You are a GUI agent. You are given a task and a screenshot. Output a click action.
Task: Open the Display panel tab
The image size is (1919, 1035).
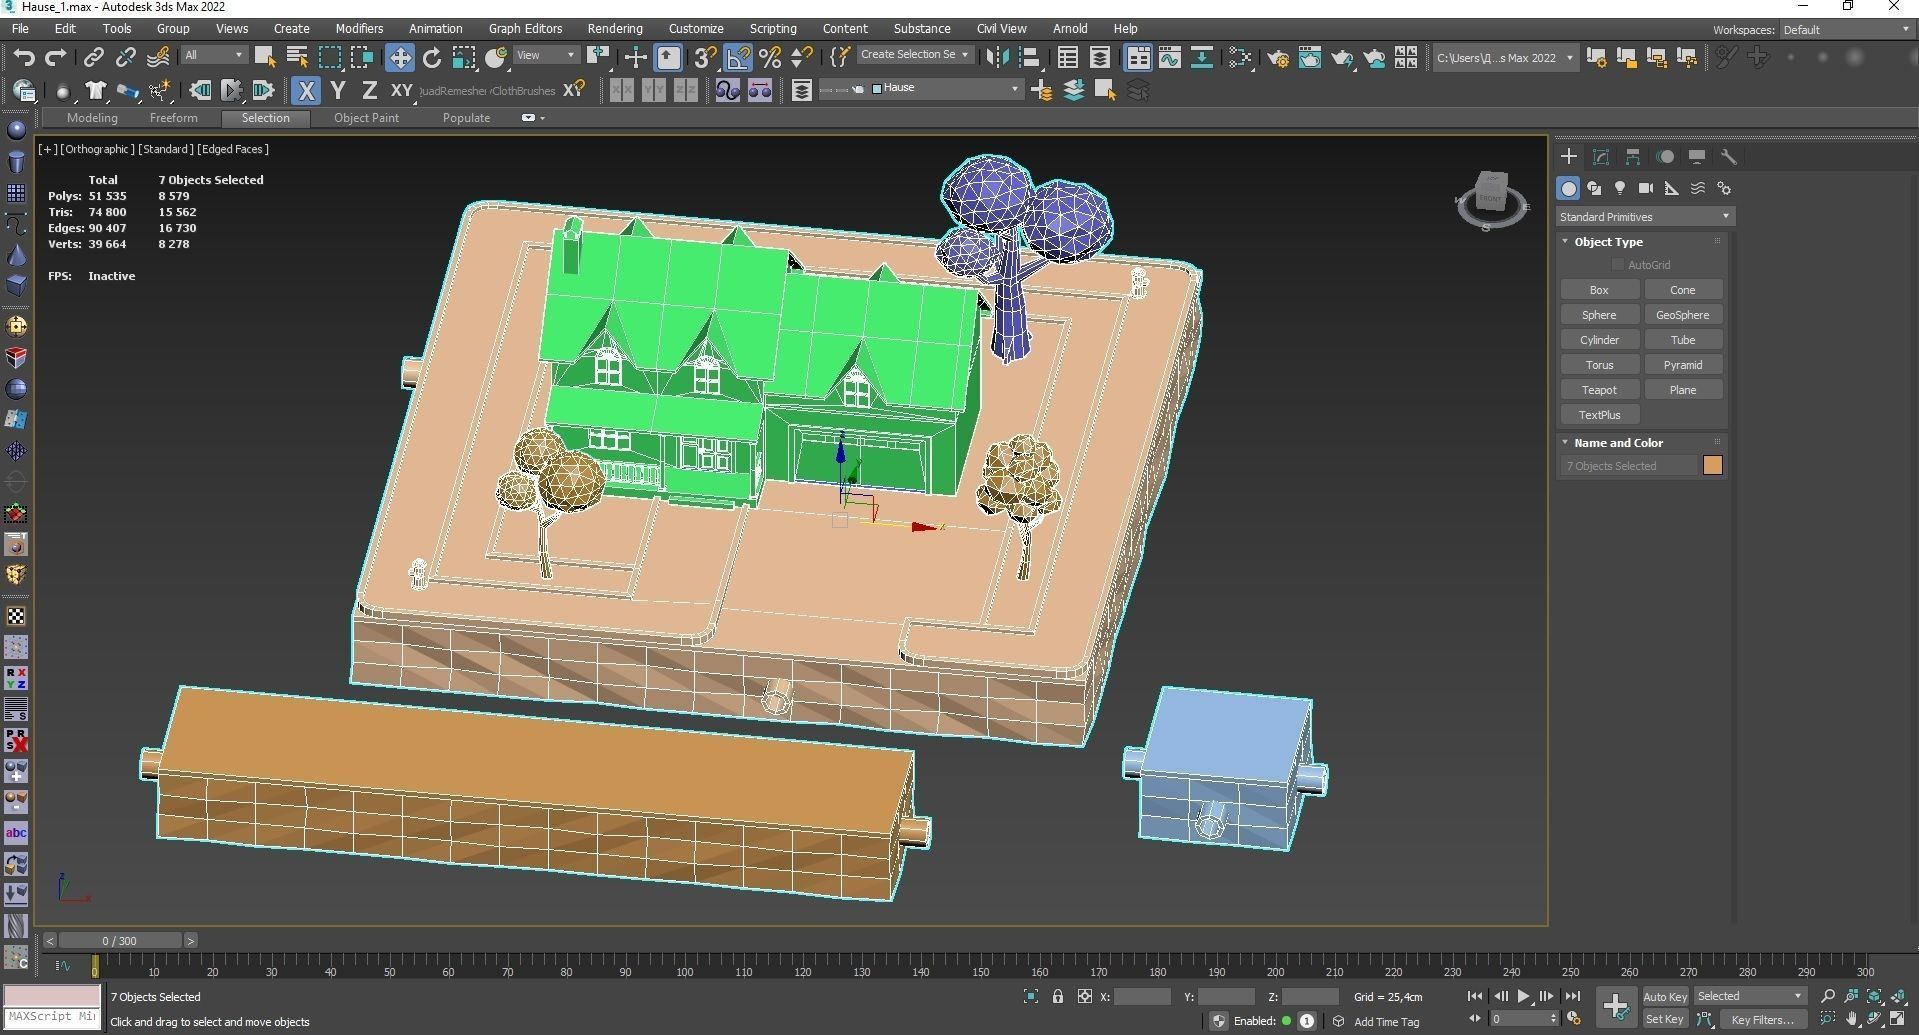coord(1697,156)
